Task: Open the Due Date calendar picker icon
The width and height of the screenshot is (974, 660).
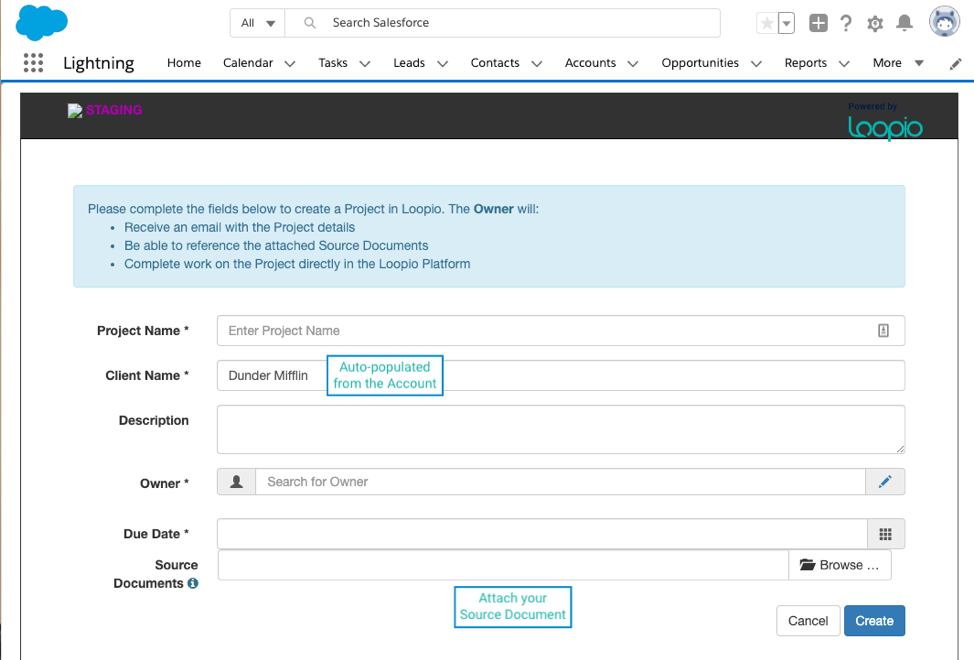Action: (x=885, y=533)
